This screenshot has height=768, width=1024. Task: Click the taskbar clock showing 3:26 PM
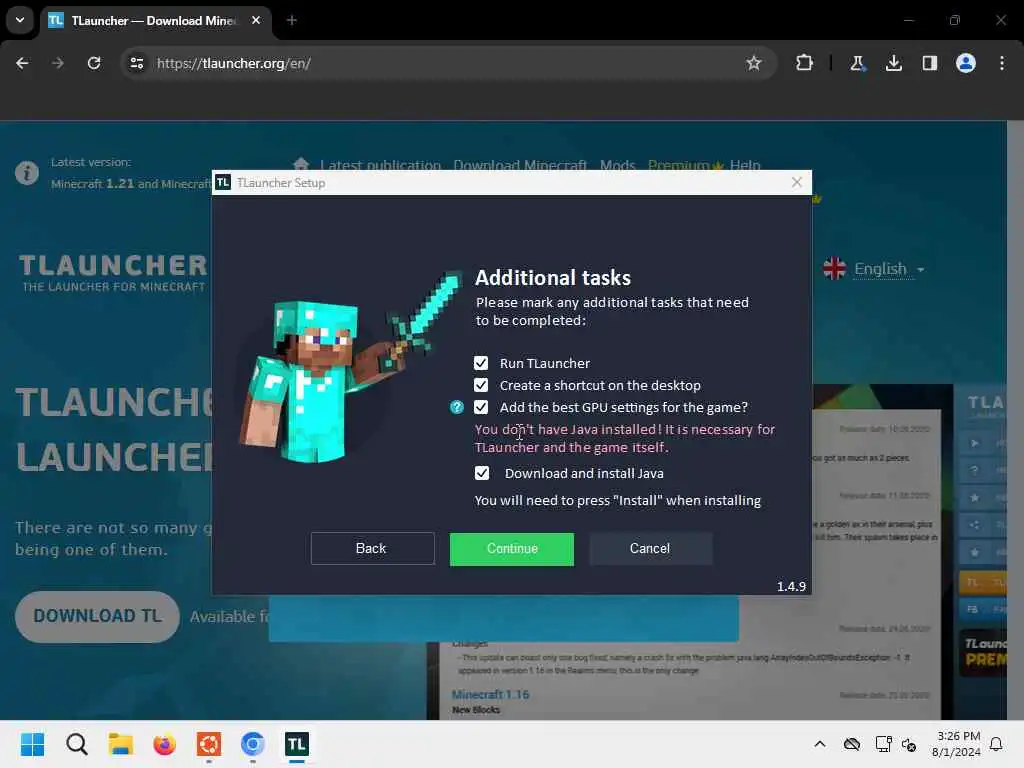(x=957, y=744)
